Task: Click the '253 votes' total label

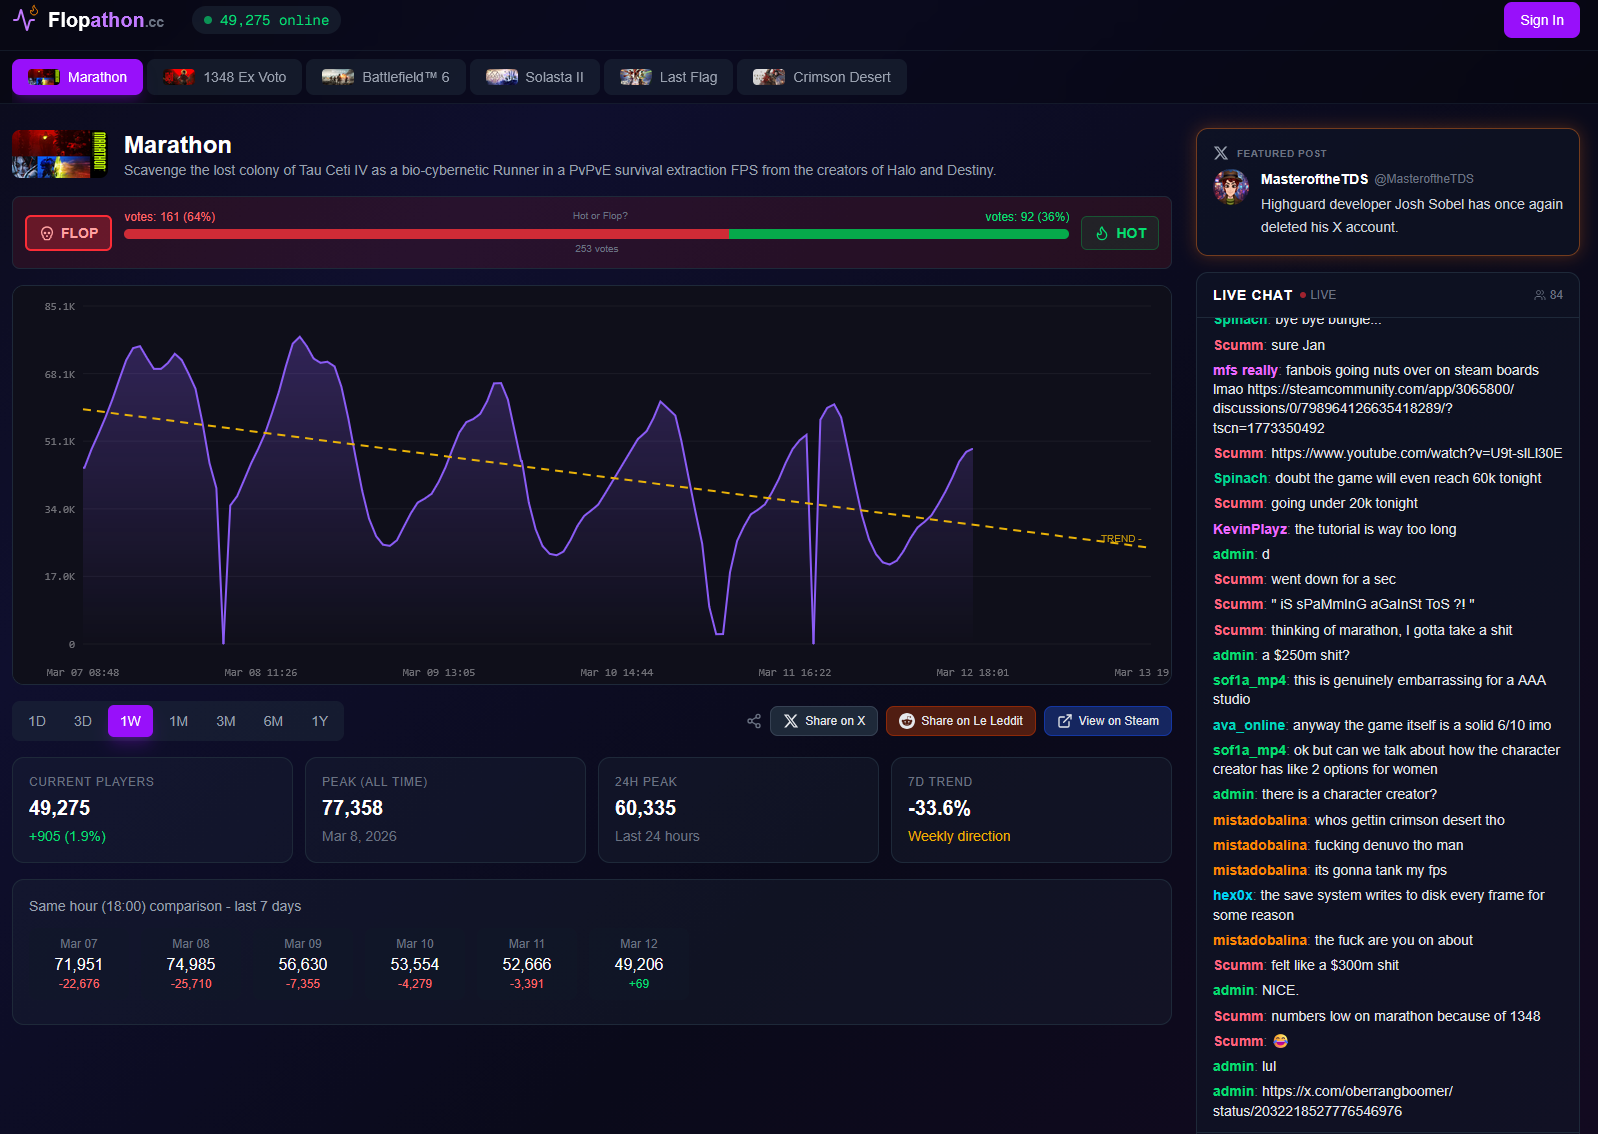Action: (x=597, y=249)
